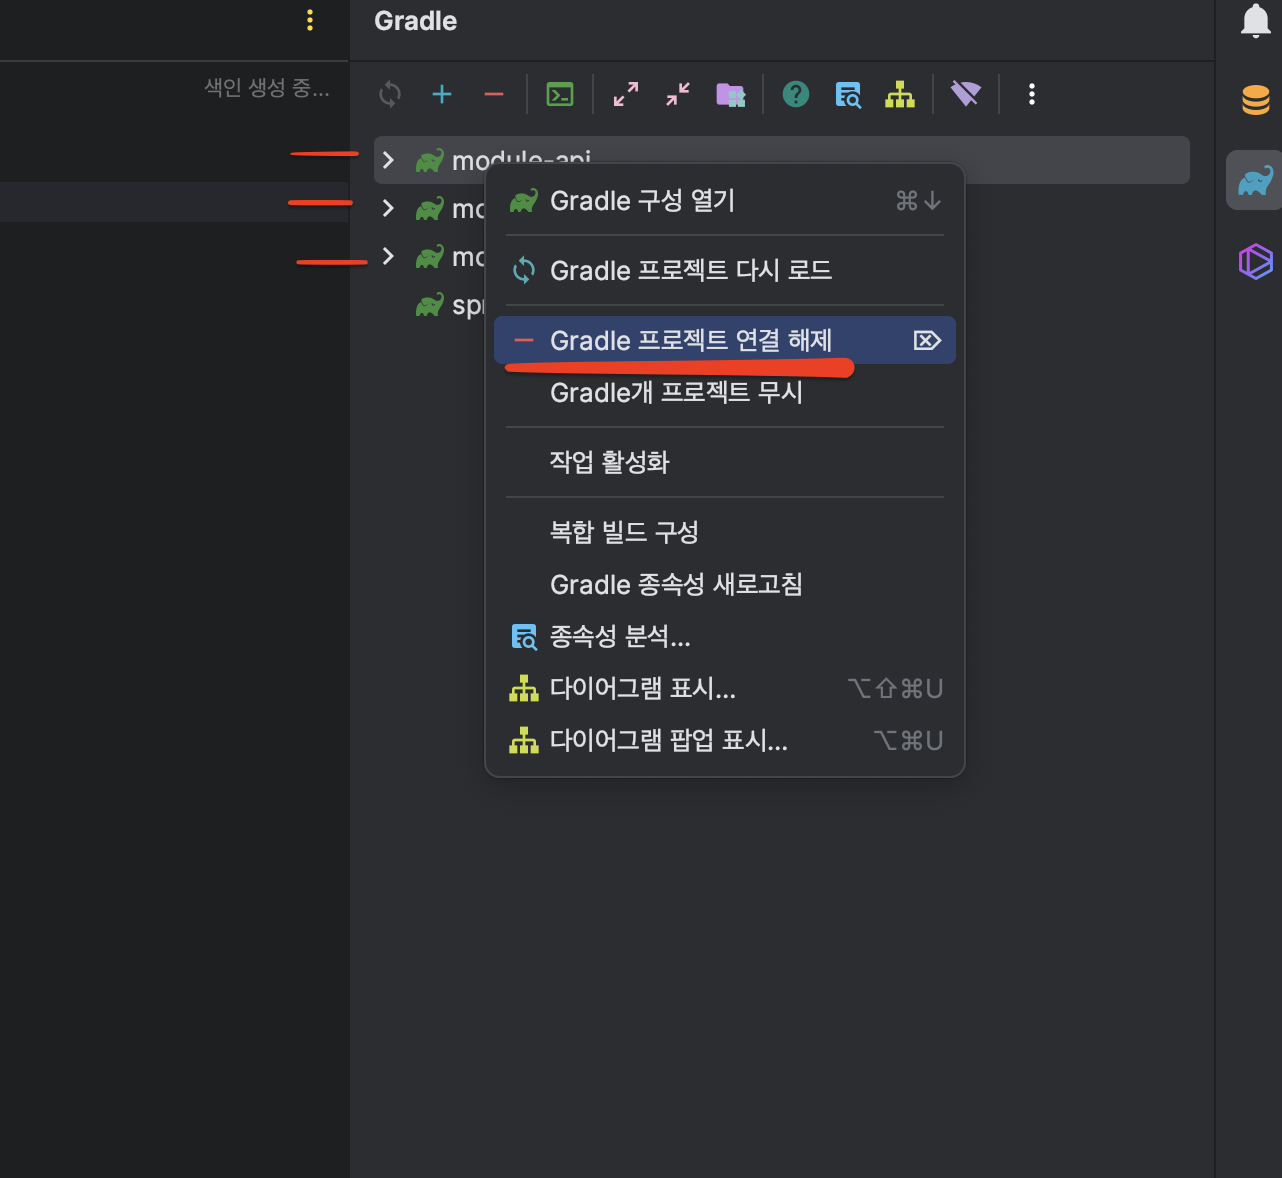Select 작업 활성화 in context menu
Screen dimensions: 1282x1178
point(725,462)
